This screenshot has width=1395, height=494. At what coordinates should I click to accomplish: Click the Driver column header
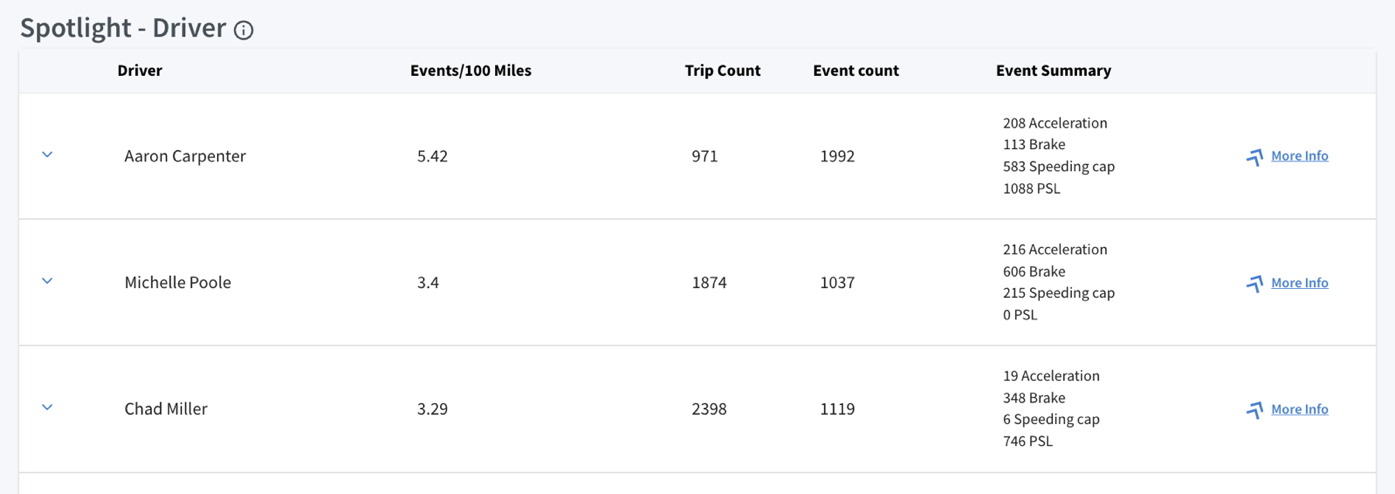pos(140,71)
